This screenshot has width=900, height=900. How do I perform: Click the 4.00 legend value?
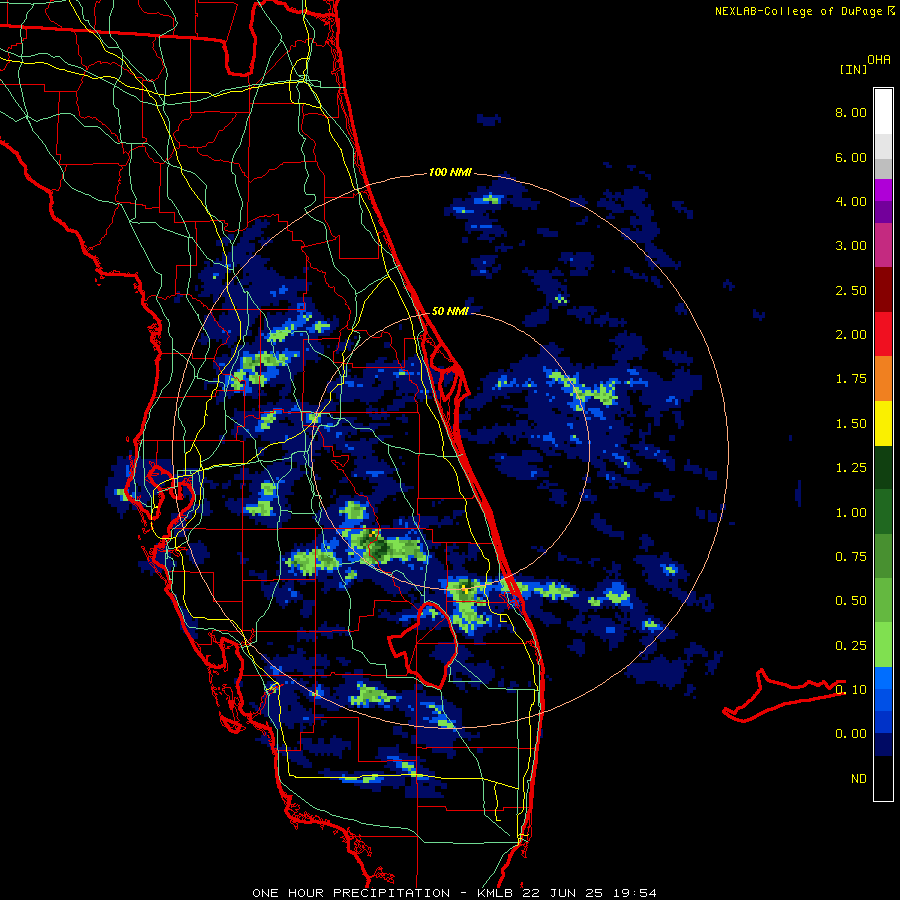point(851,201)
